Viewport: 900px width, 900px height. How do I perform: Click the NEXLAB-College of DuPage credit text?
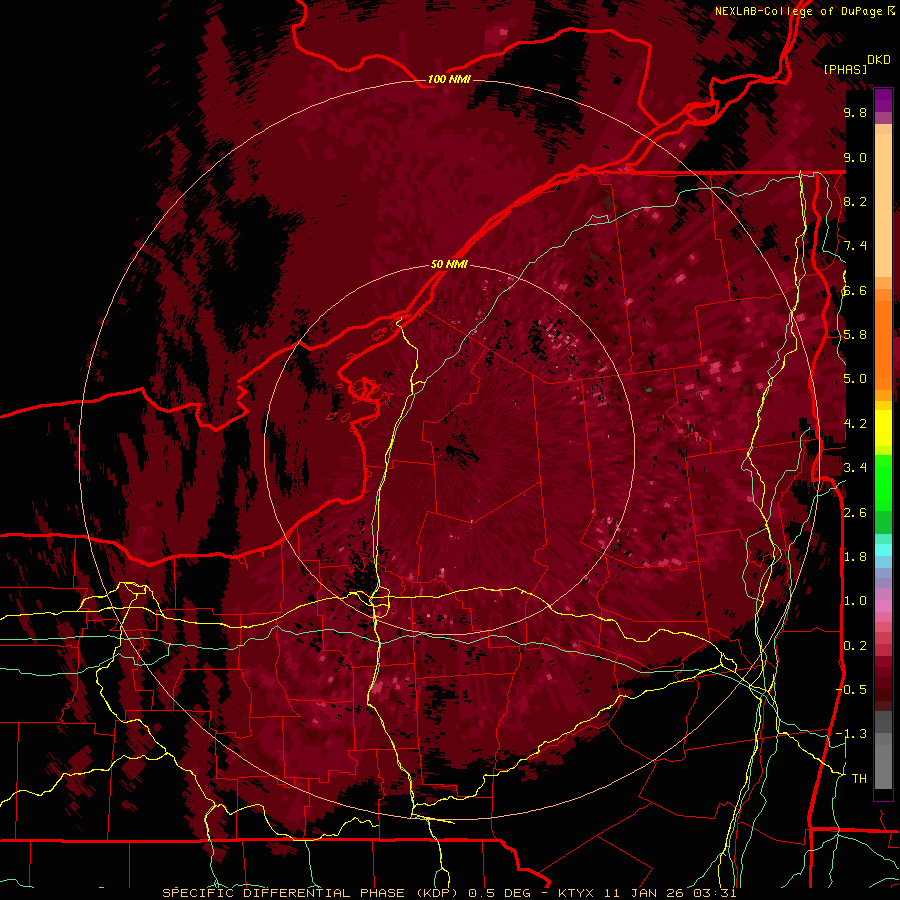click(x=798, y=11)
